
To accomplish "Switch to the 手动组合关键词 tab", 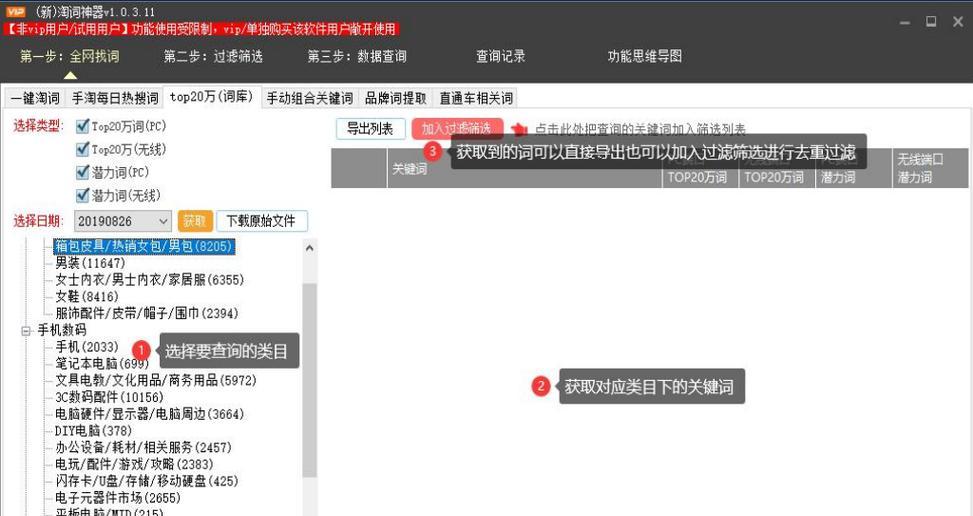I will (310, 98).
